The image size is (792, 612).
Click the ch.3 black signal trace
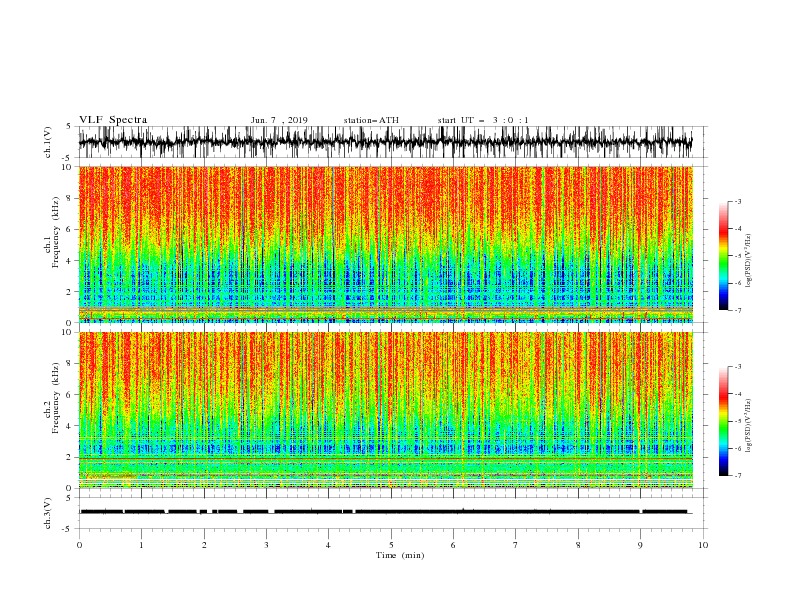(386, 512)
